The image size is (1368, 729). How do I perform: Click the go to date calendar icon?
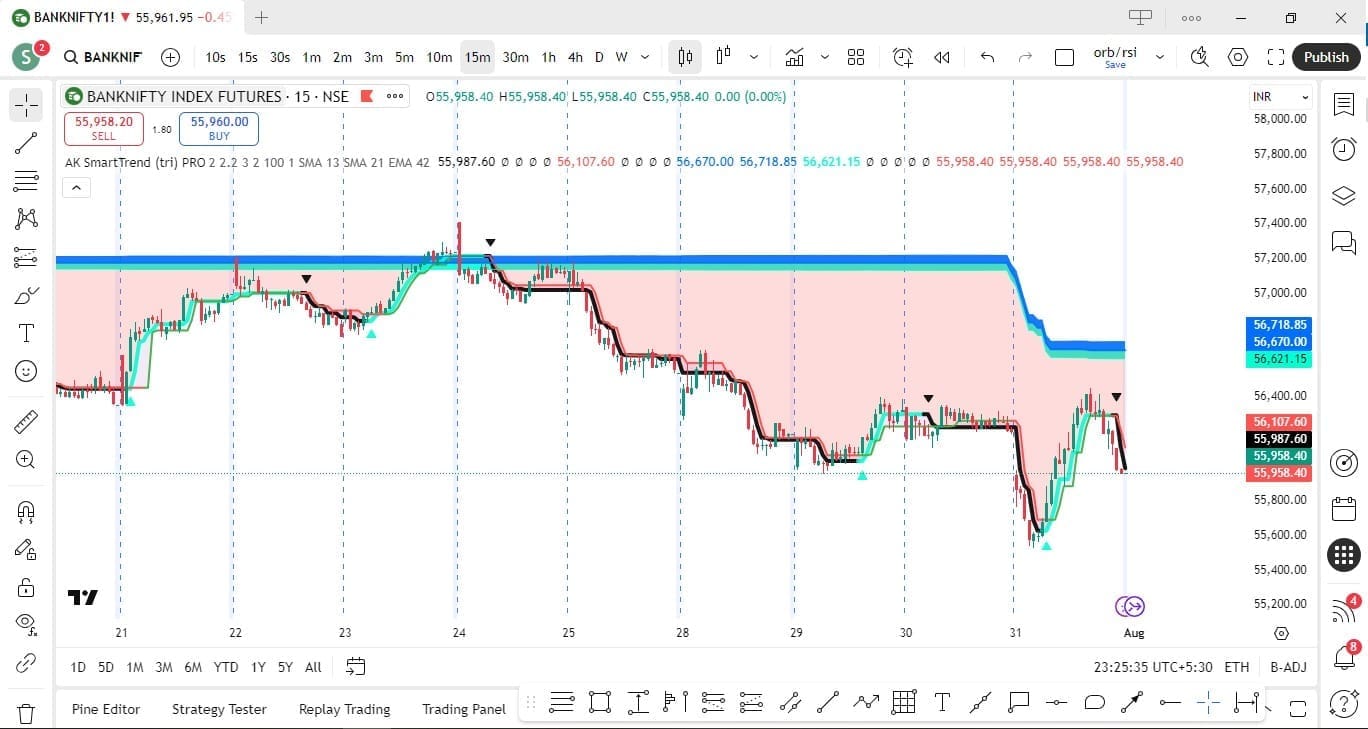(355, 667)
